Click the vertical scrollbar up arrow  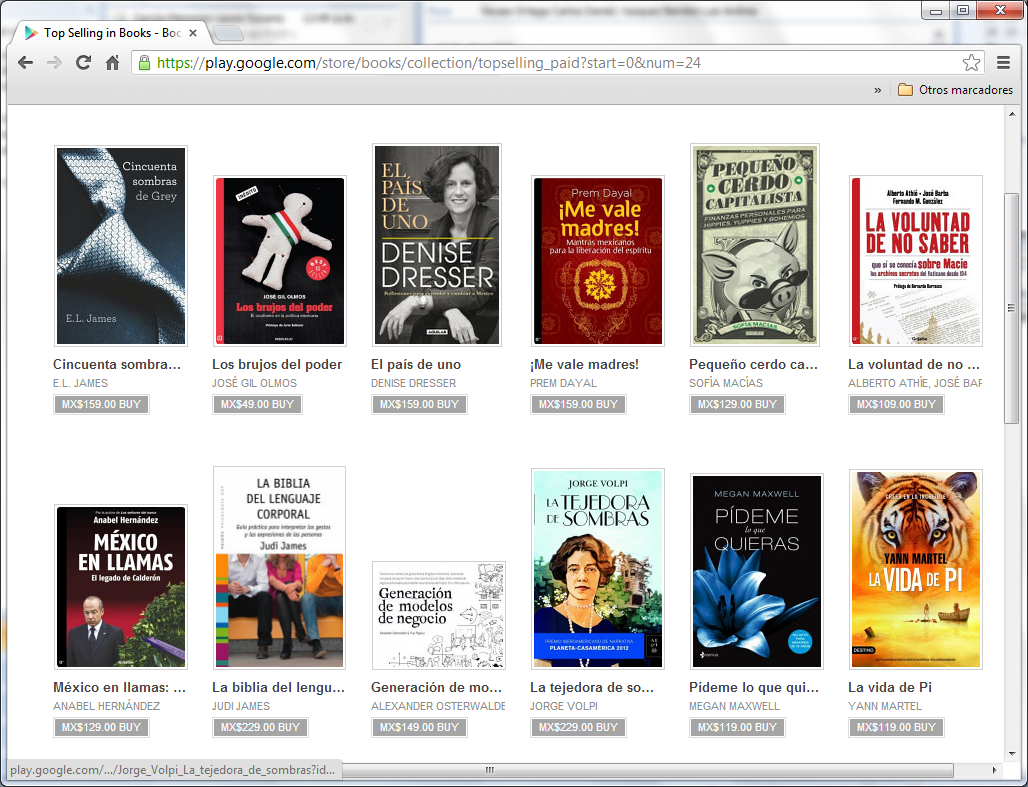1012,114
